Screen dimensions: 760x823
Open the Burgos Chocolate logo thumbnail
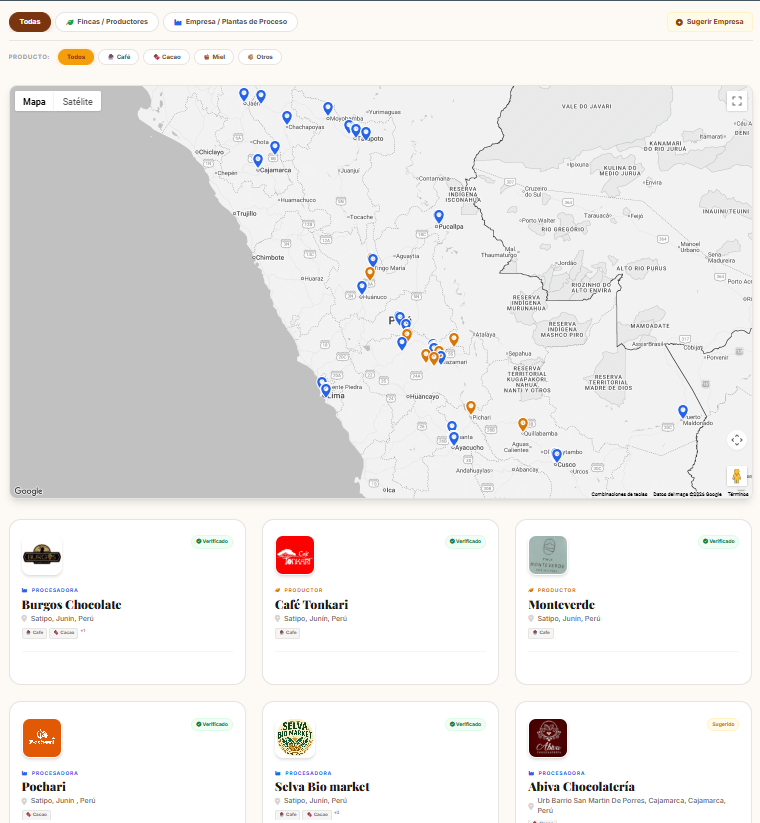tap(42, 555)
